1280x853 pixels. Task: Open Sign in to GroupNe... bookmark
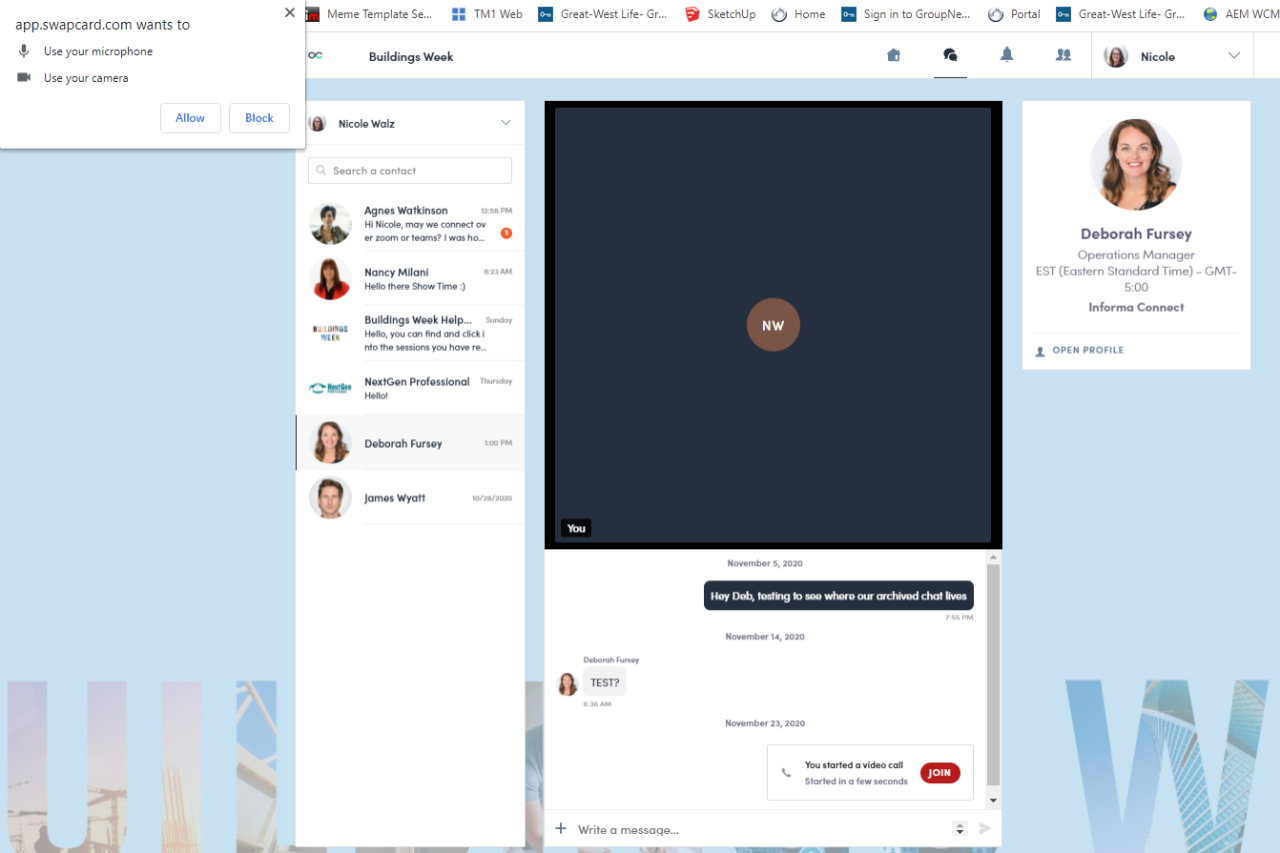tap(907, 14)
